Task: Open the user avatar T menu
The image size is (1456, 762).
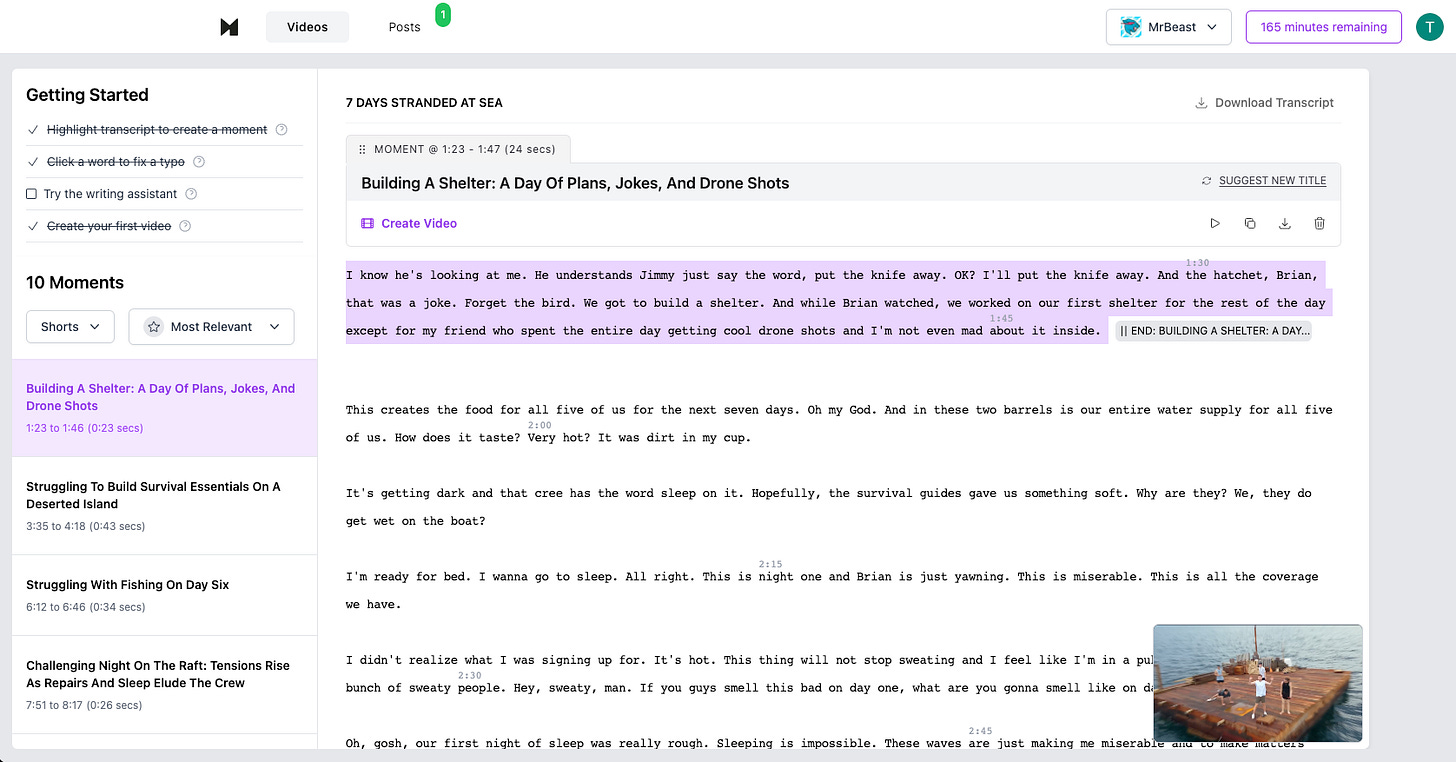Action: click(1429, 27)
